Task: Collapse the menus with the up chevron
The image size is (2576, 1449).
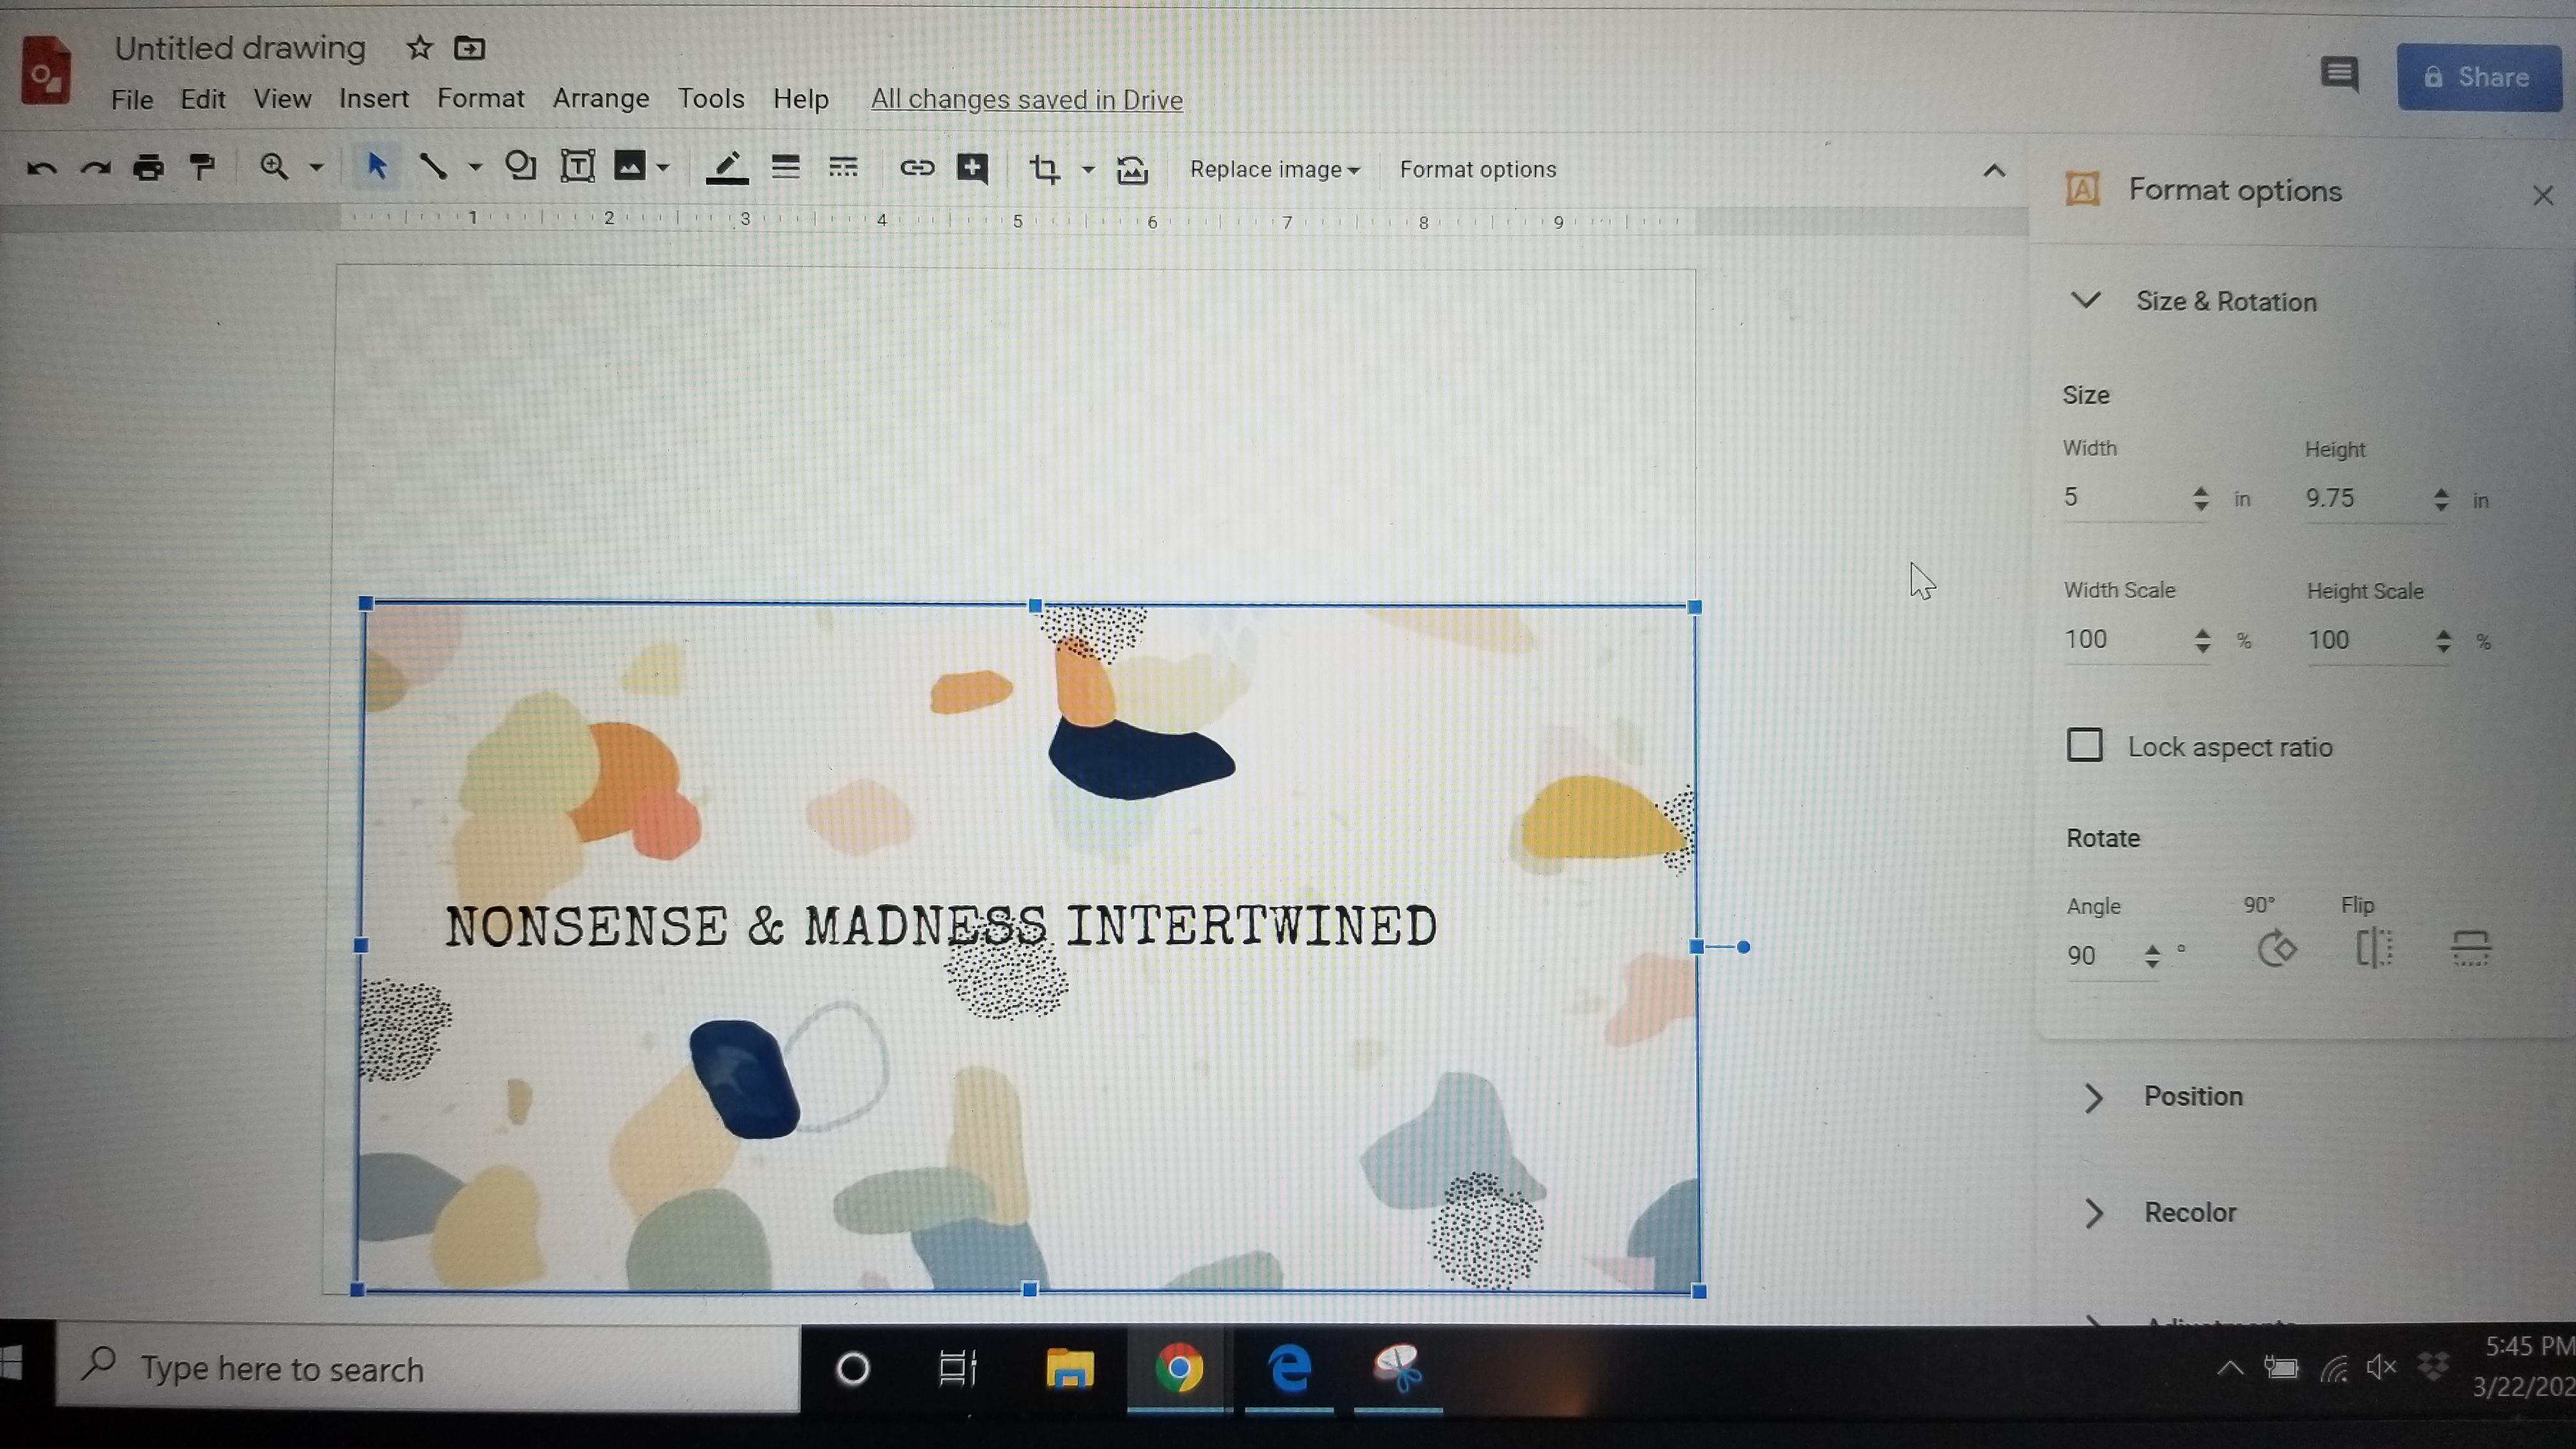Action: (1994, 171)
